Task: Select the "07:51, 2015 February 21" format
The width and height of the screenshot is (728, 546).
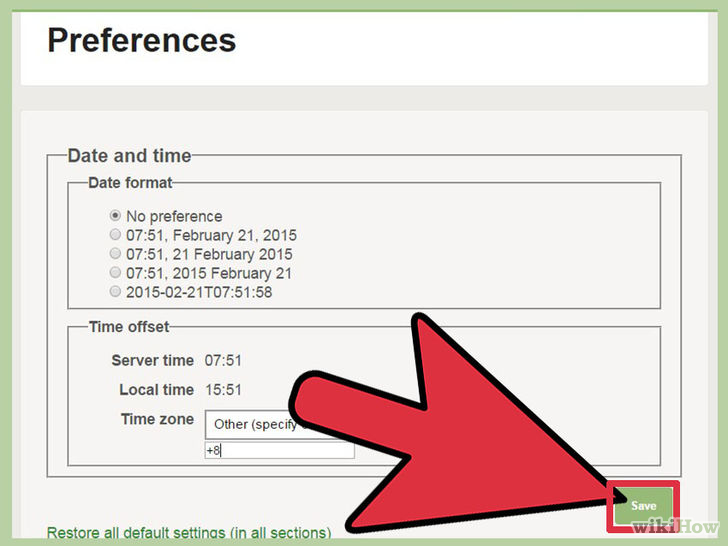Action: pos(115,273)
